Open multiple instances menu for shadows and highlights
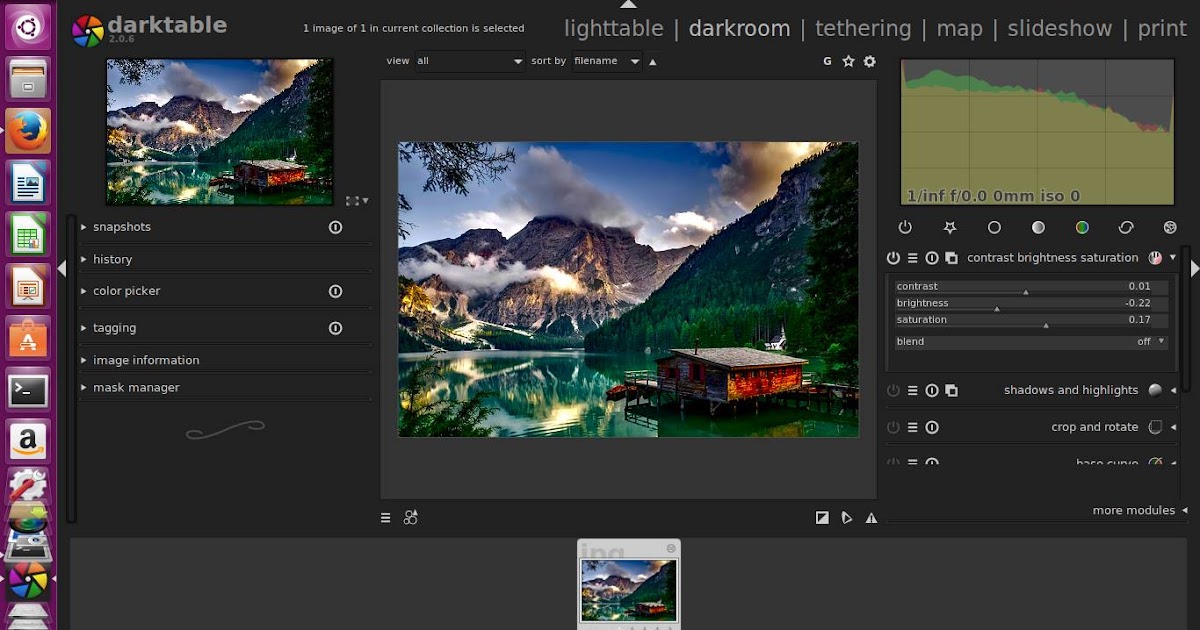This screenshot has width=1200, height=630. pyautogui.click(x=951, y=391)
